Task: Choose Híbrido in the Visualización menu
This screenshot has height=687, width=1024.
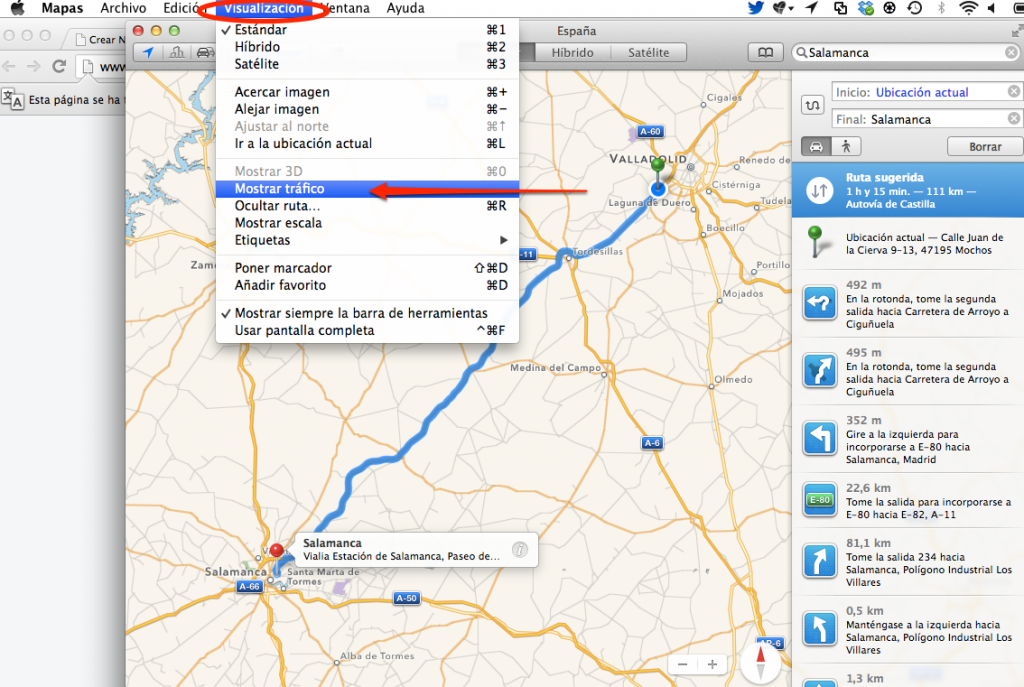Action: pos(367,46)
